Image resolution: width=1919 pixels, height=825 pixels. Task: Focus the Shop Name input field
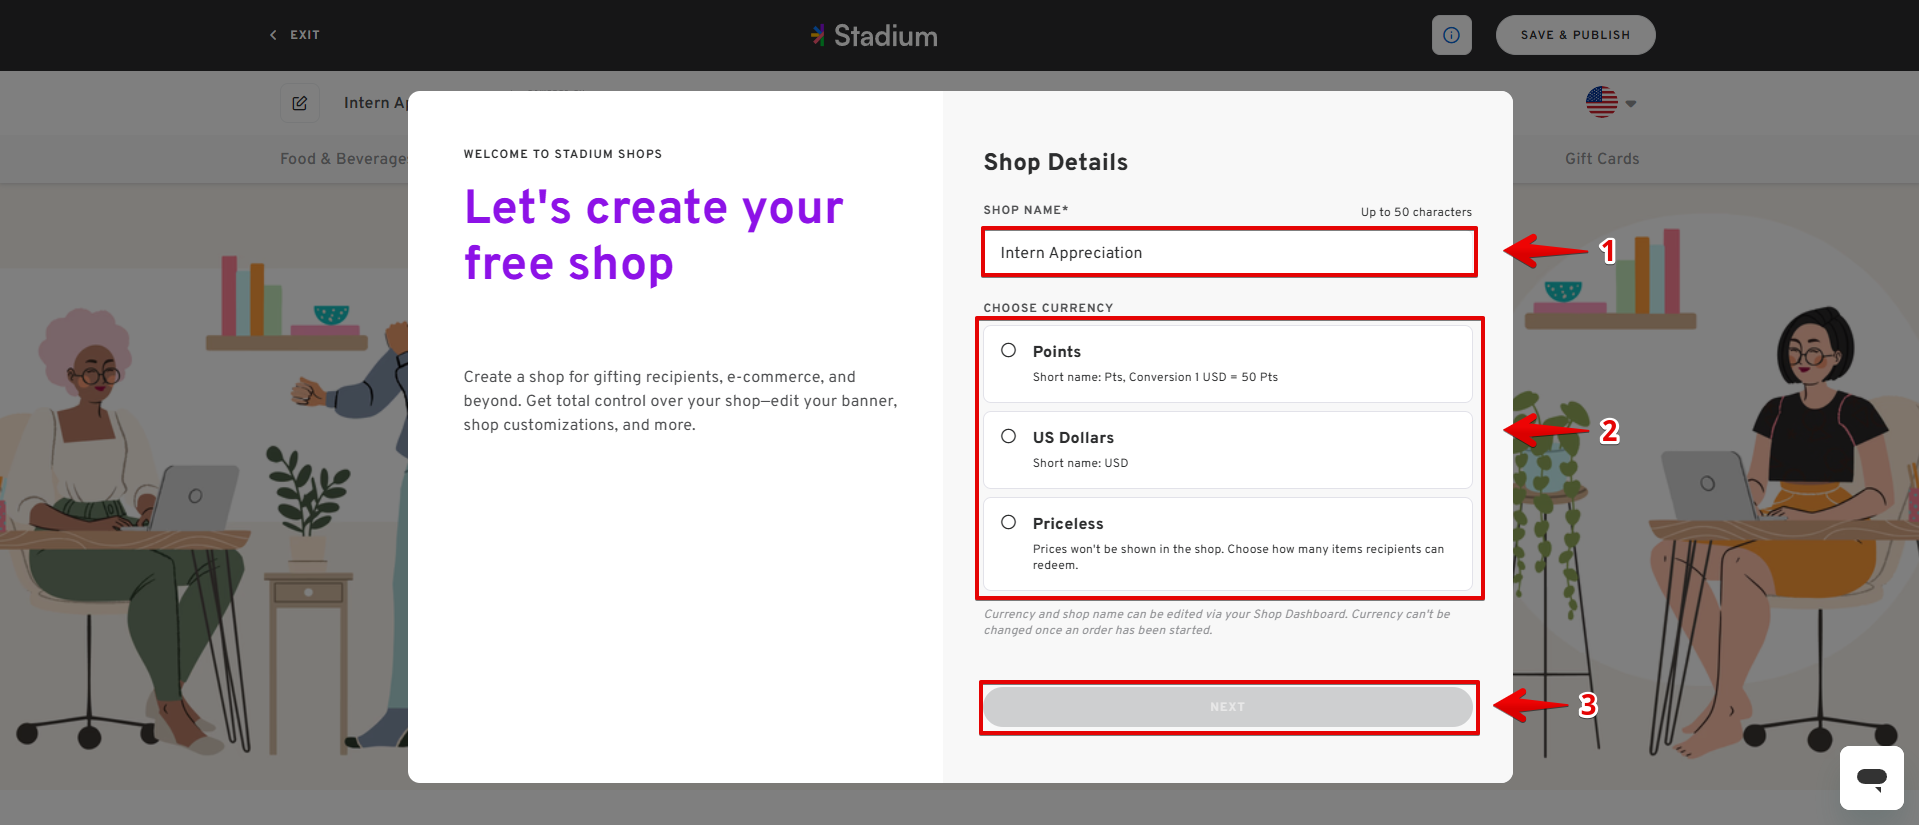coord(1228,253)
